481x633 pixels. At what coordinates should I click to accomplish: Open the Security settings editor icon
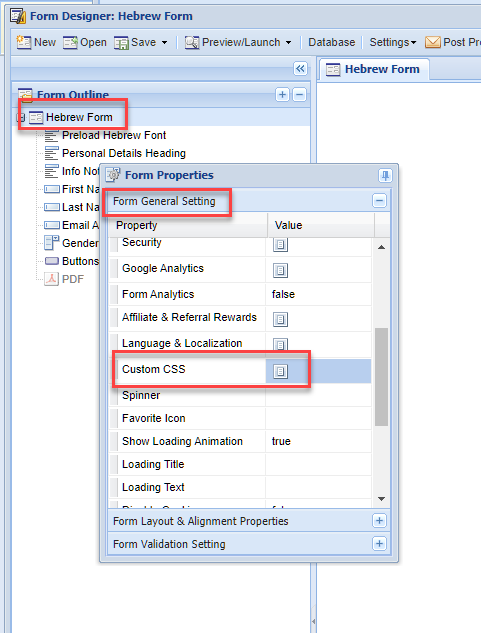pyautogui.click(x=280, y=245)
